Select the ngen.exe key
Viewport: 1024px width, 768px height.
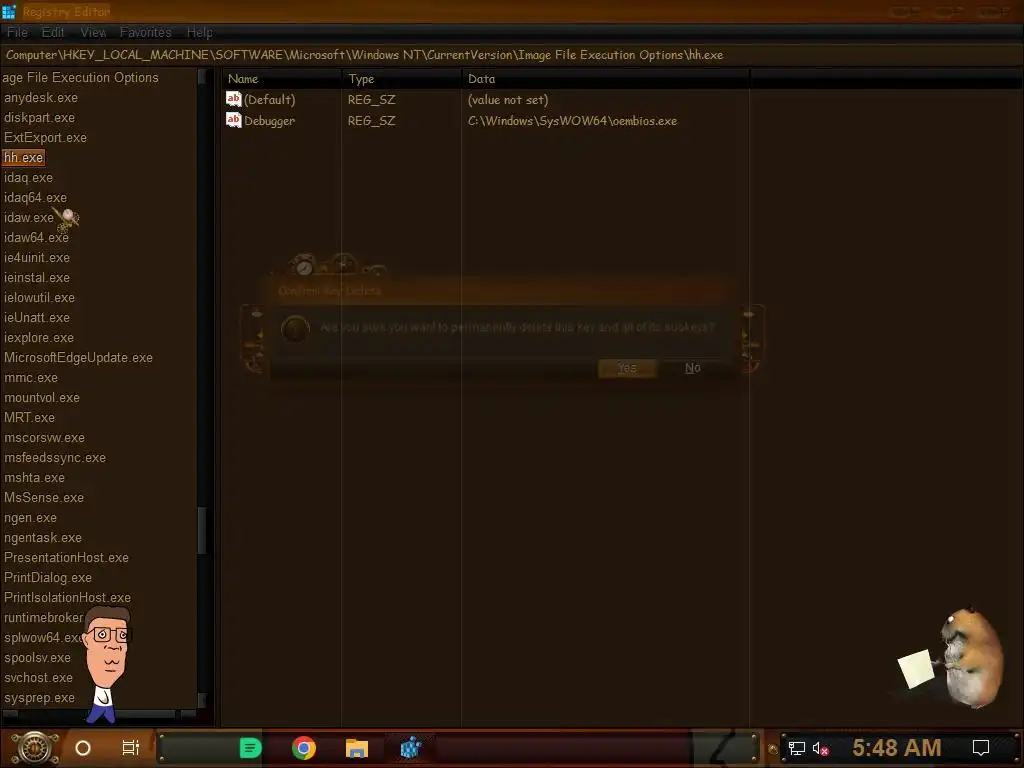[x=30, y=518]
